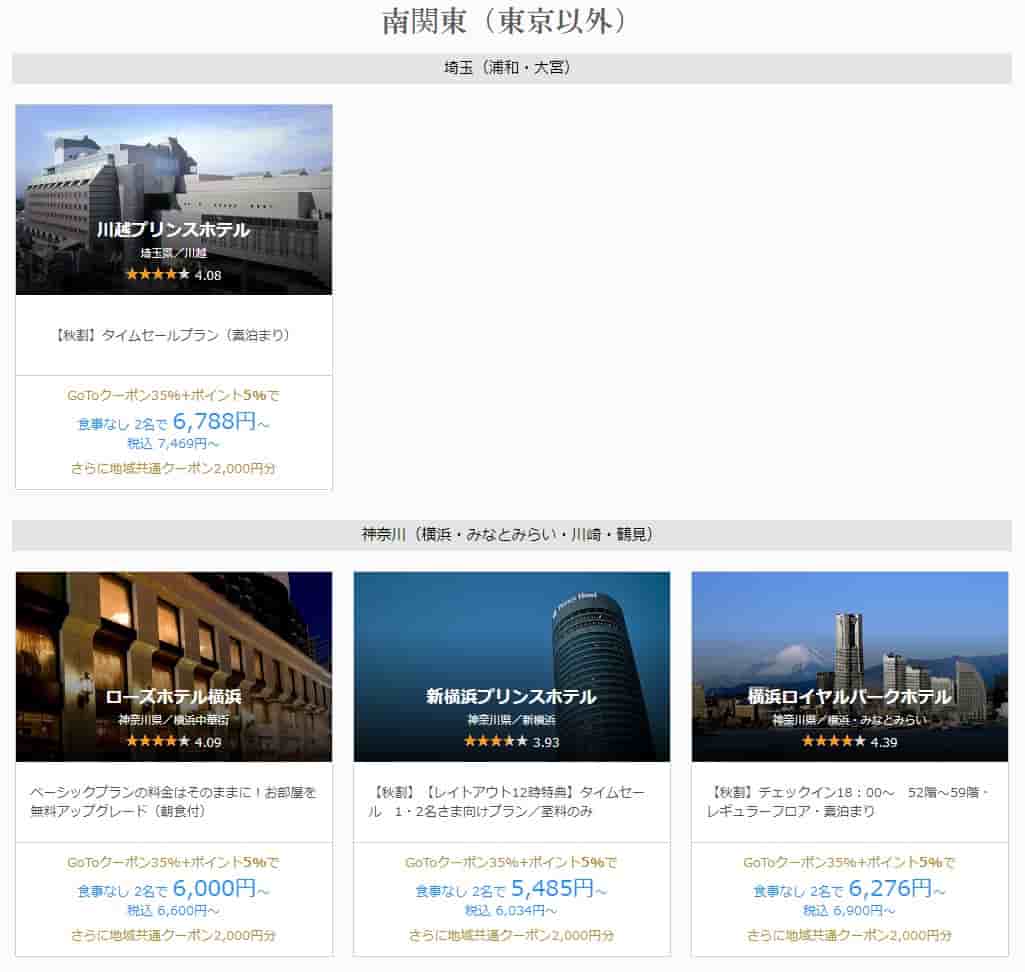Click 地域共通クーポン2,000円分 under 税込 7,469円
Screen dimensions: 1025x972
pyautogui.click(x=173, y=469)
